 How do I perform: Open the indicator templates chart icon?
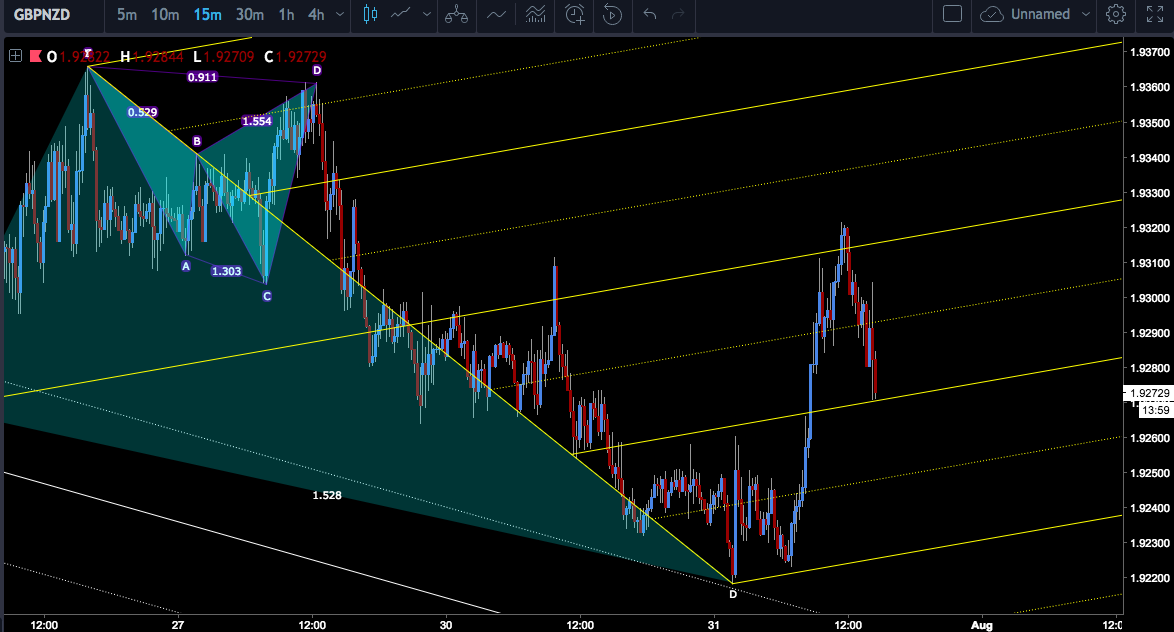pos(535,14)
